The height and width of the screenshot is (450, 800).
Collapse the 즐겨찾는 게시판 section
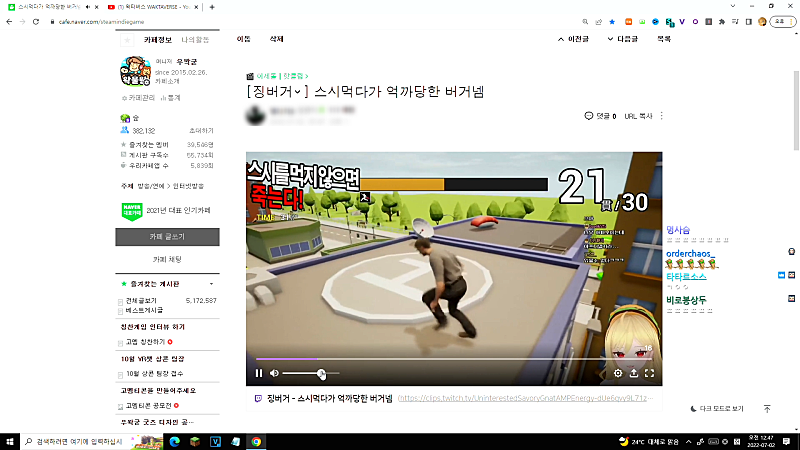click(211, 284)
